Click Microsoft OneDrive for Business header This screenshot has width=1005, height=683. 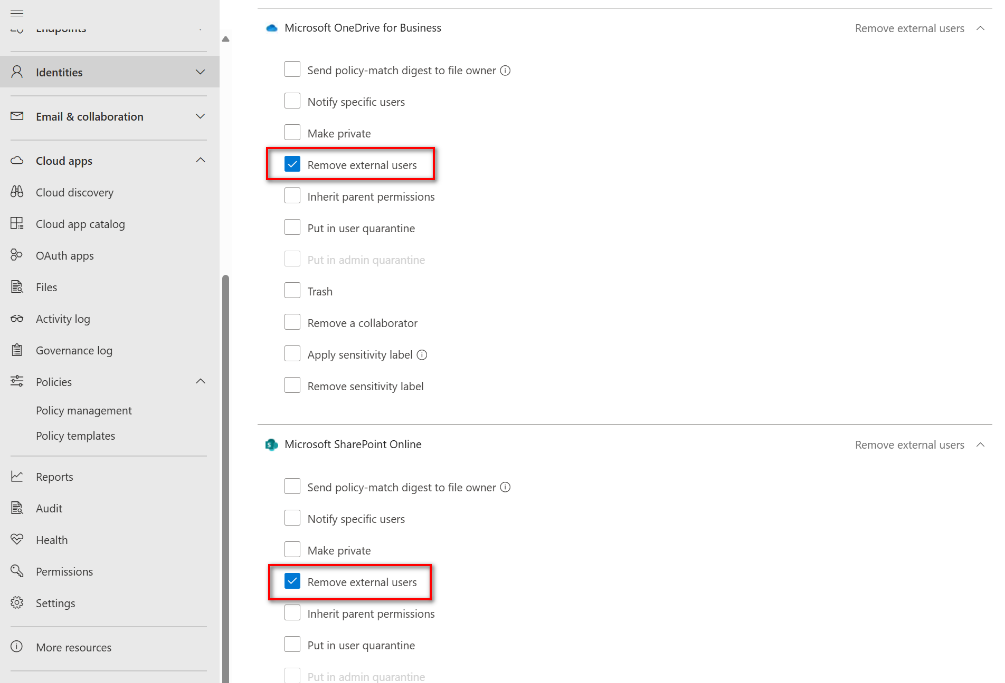click(363, 28)
